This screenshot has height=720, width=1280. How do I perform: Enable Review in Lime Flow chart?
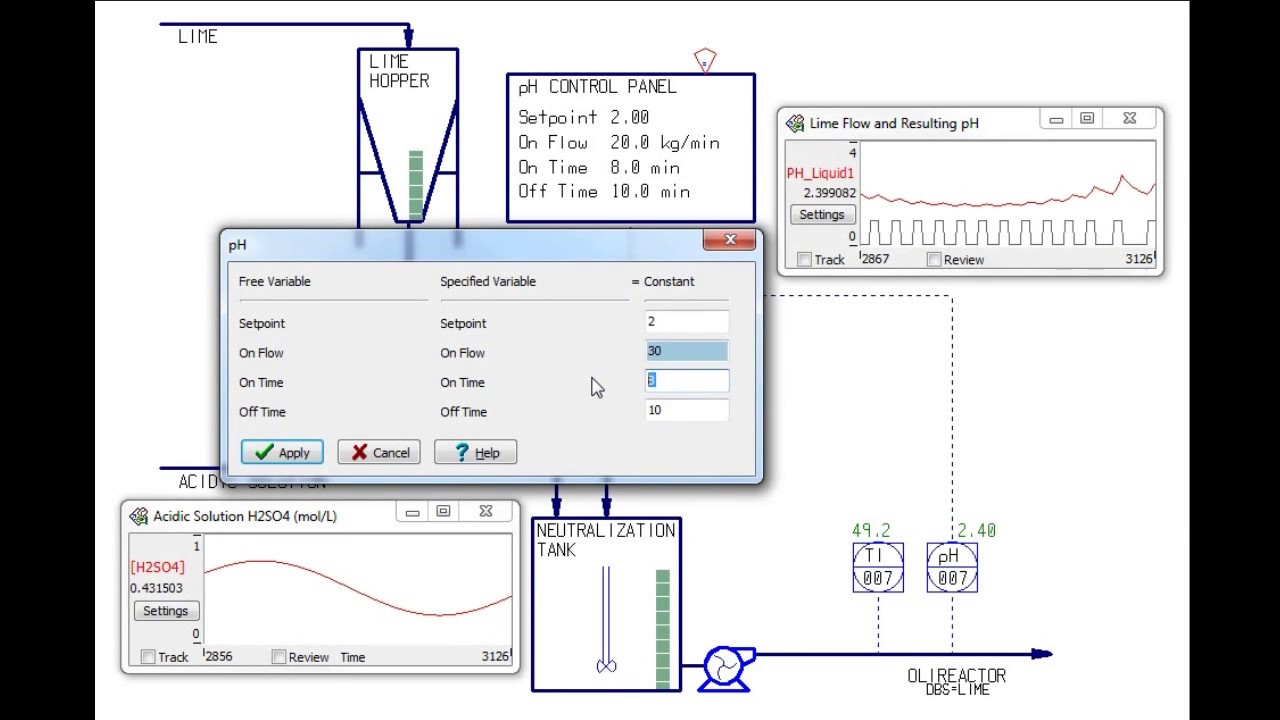934,260
